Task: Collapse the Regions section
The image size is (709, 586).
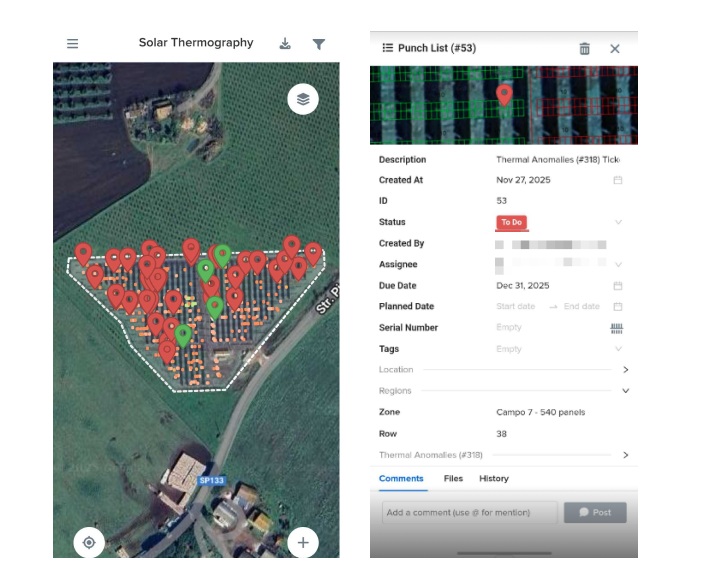Action: tap(625, 391)
